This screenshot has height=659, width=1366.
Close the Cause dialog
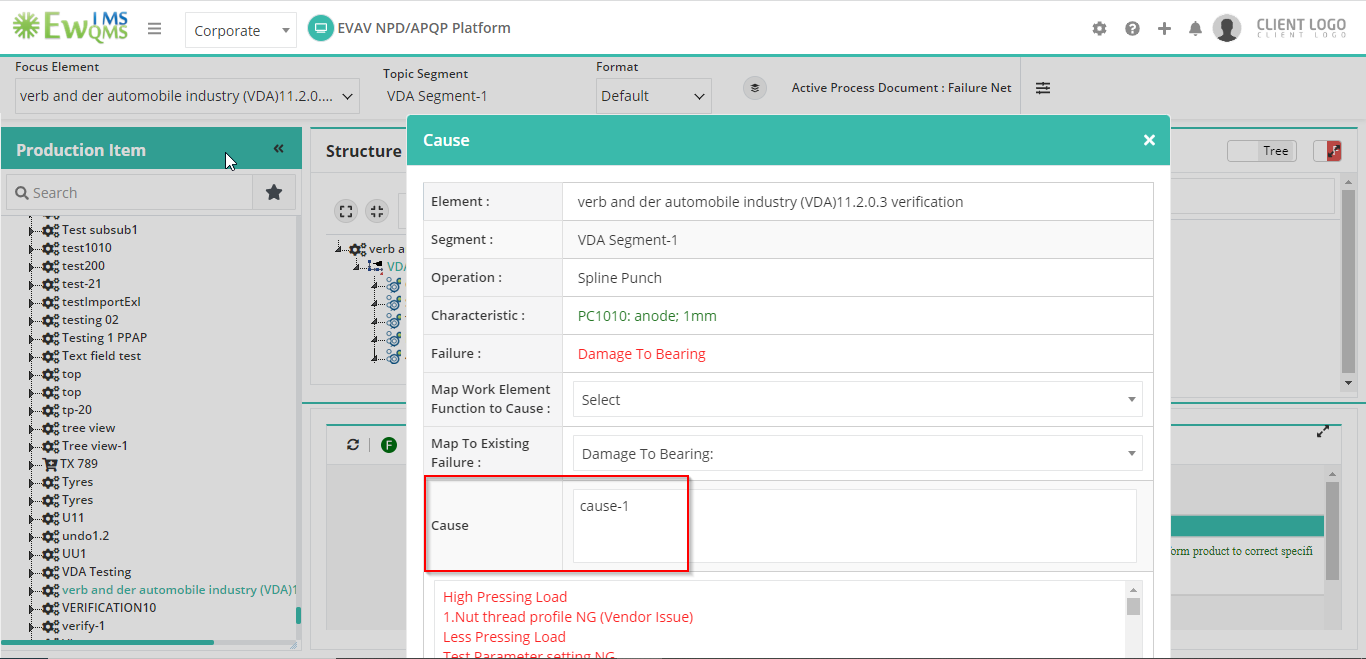pyautogui.click(x=1149, y=140)
